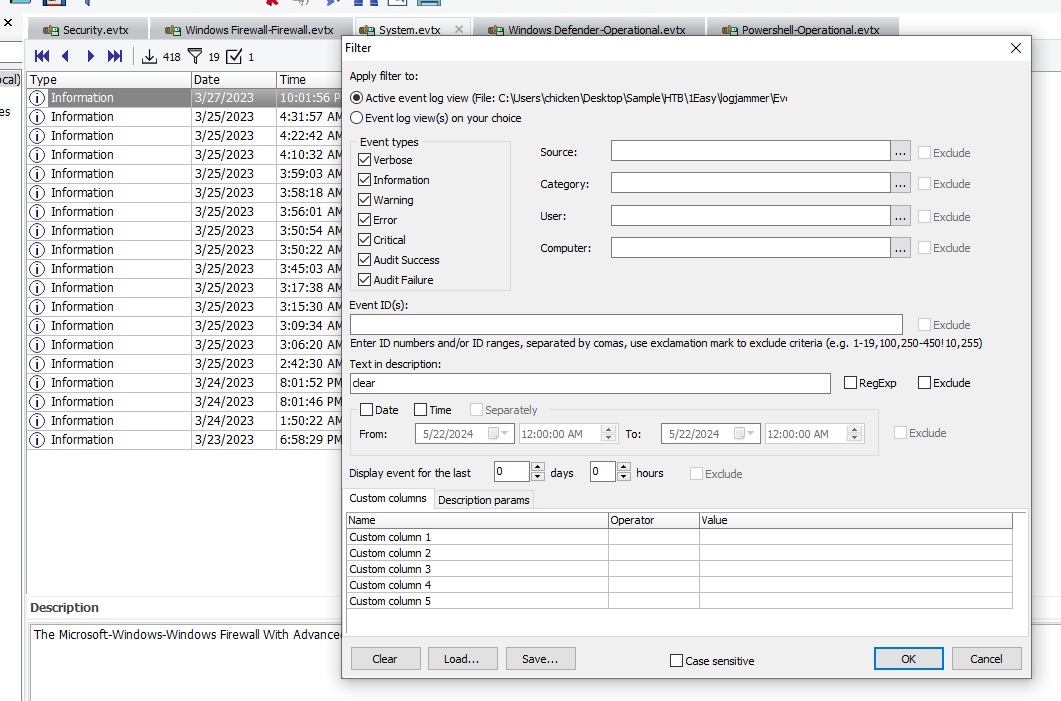Select the 3/23/2023 event row
Viewport: 1061px width, 701px height.
click(185, 439)
